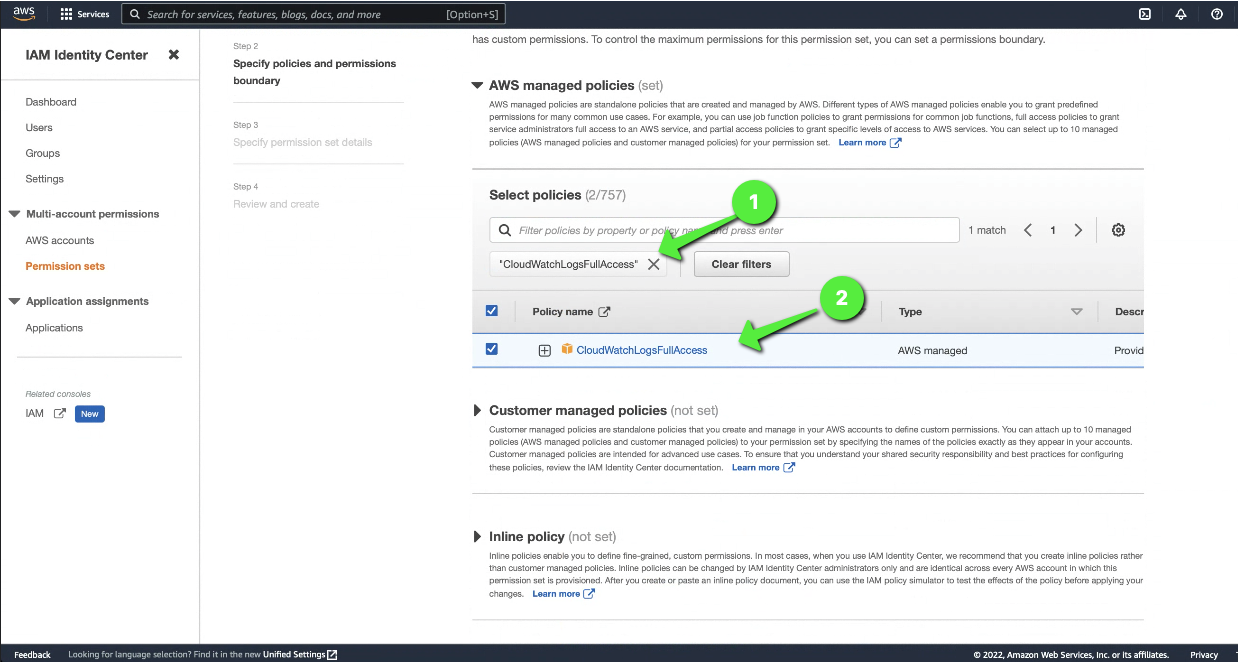Open the help question mark icon
The image size is (1238, 662).
pos(1217,14)
